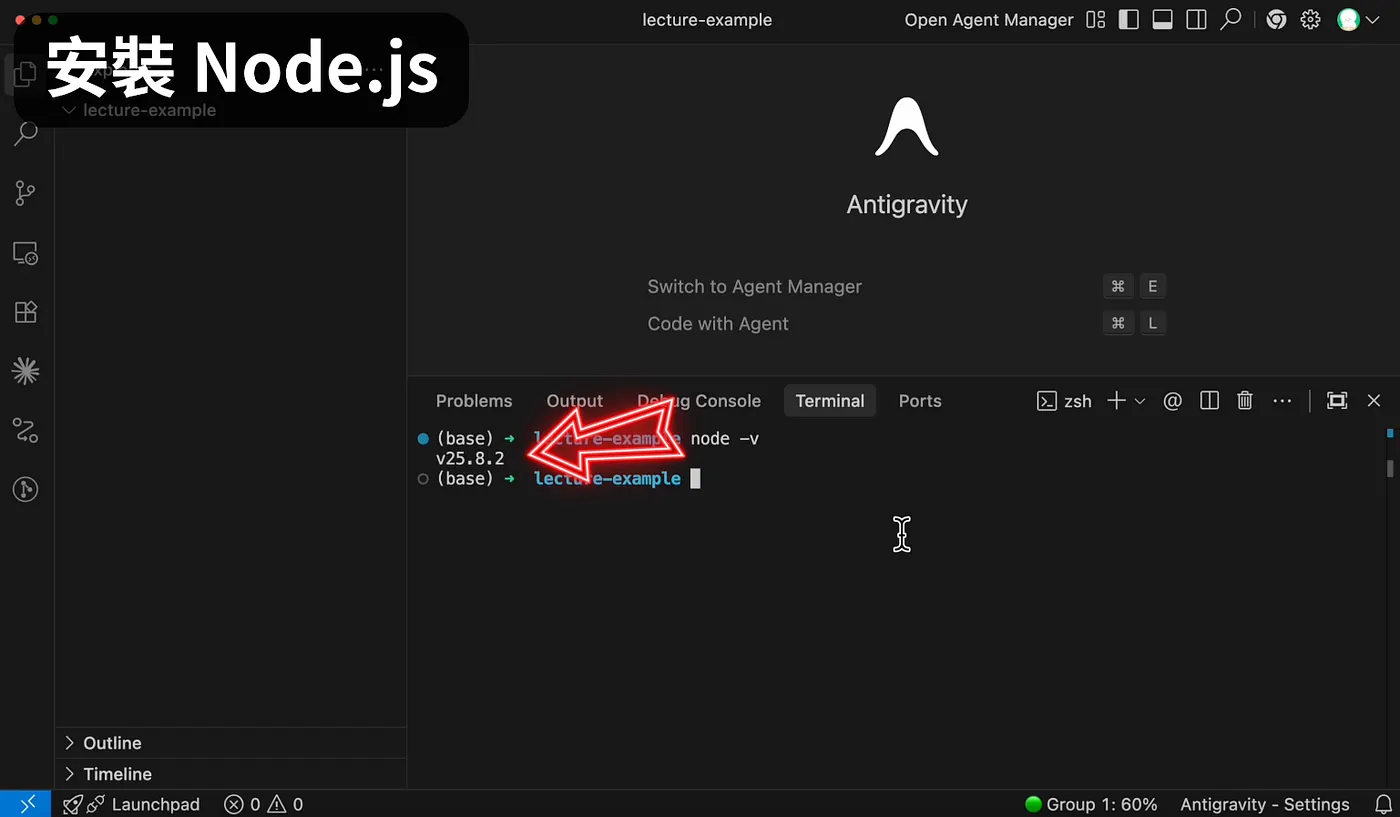Click the zsh terminal profile label
Viewport: 1400px width, 817px height.
[1064, 401]
